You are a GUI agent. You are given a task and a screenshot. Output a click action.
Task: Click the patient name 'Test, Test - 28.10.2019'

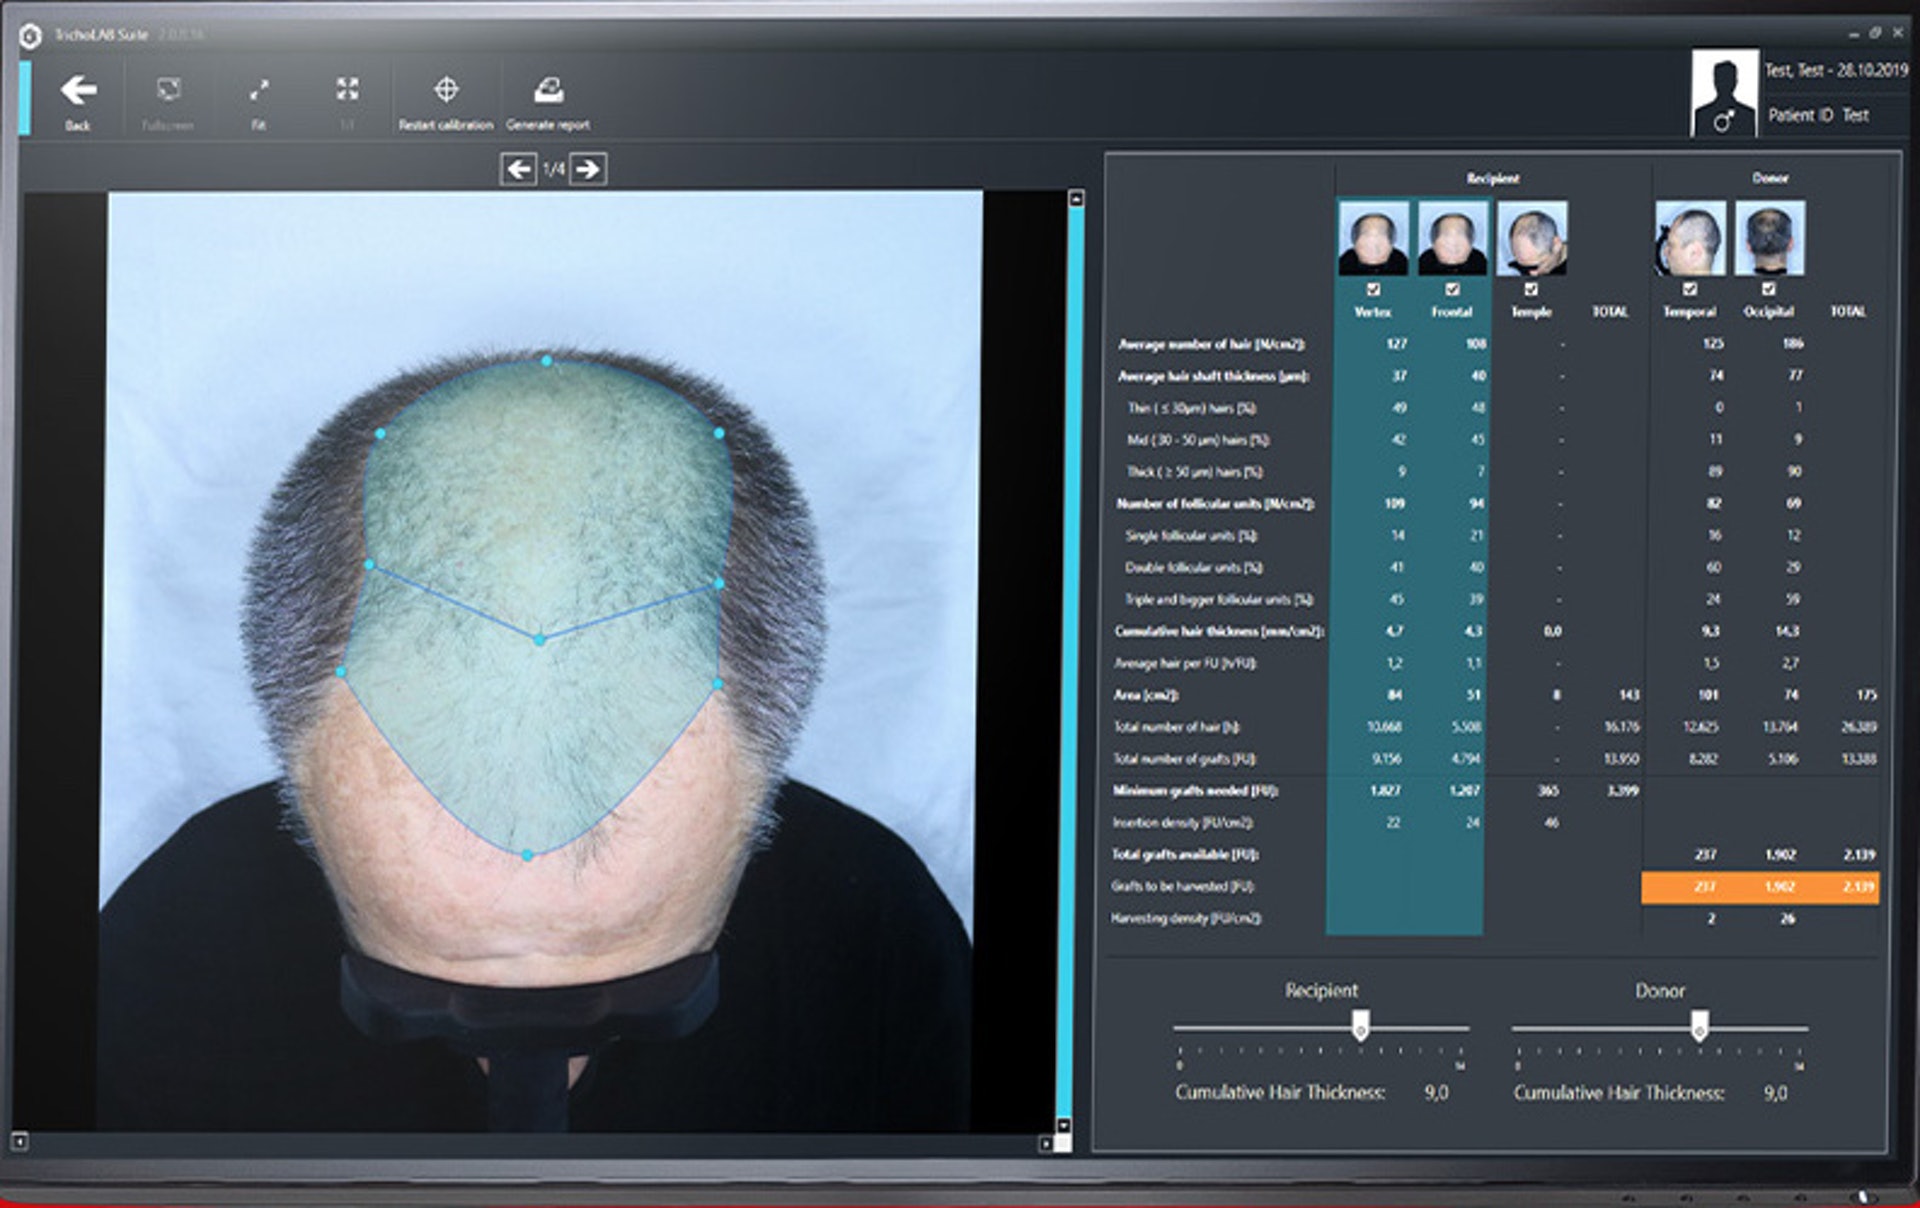(x=1835, y=70)
